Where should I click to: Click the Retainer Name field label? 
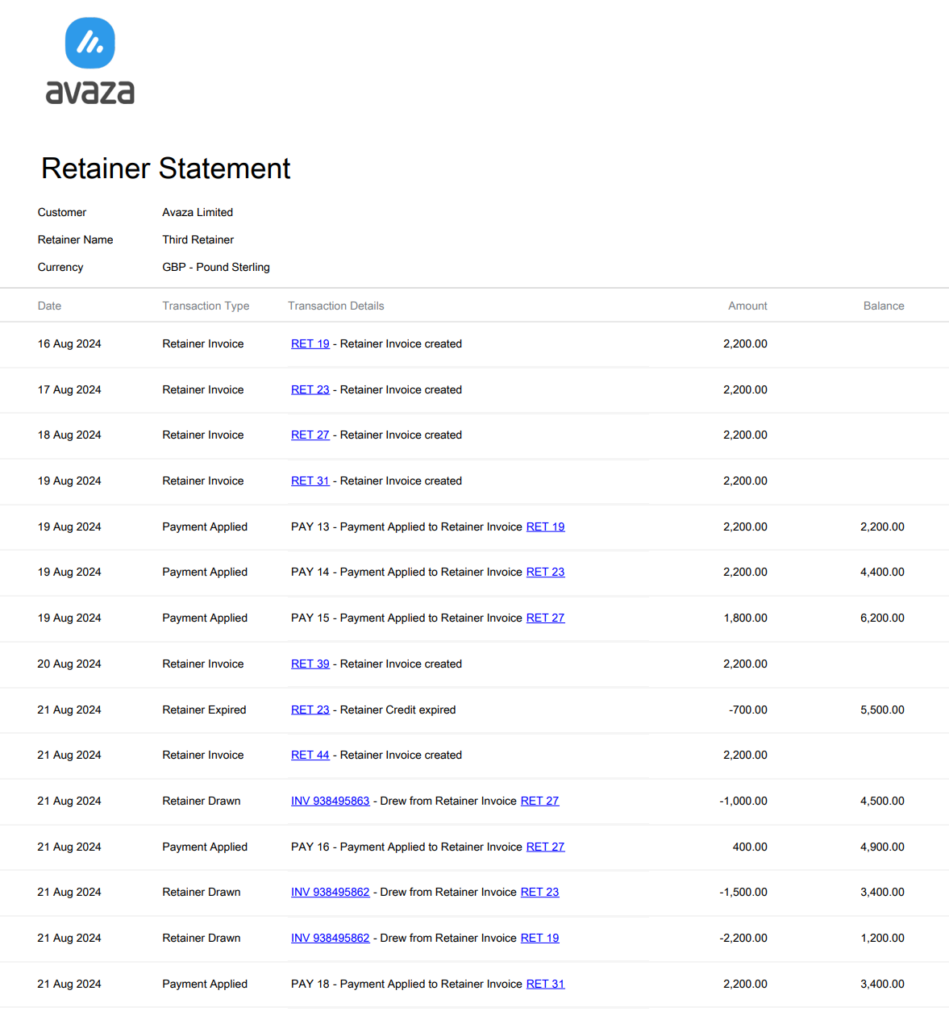pyautogui.click(x=75, y=240)
